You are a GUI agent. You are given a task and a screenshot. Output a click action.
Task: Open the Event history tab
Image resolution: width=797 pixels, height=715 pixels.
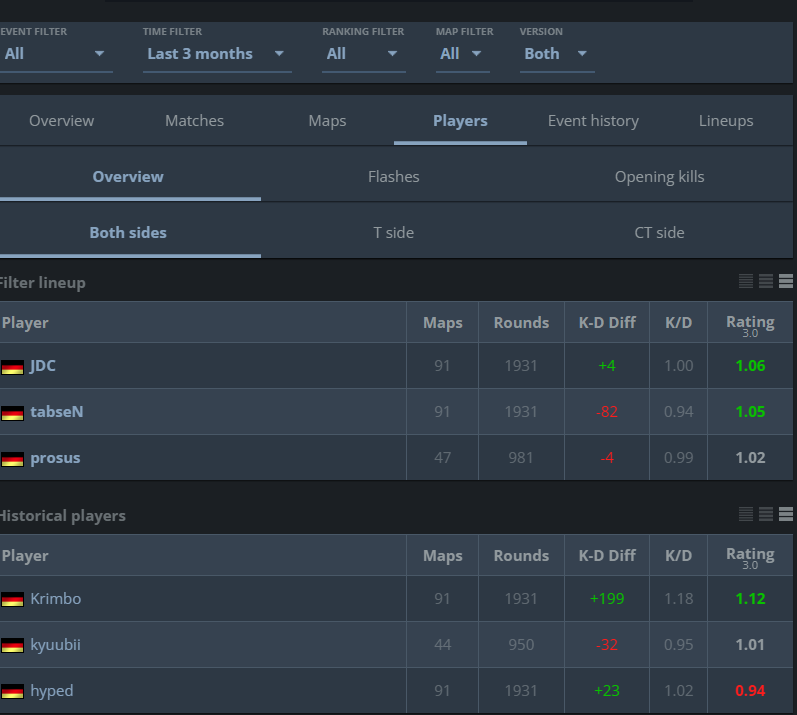click(593, 121)
